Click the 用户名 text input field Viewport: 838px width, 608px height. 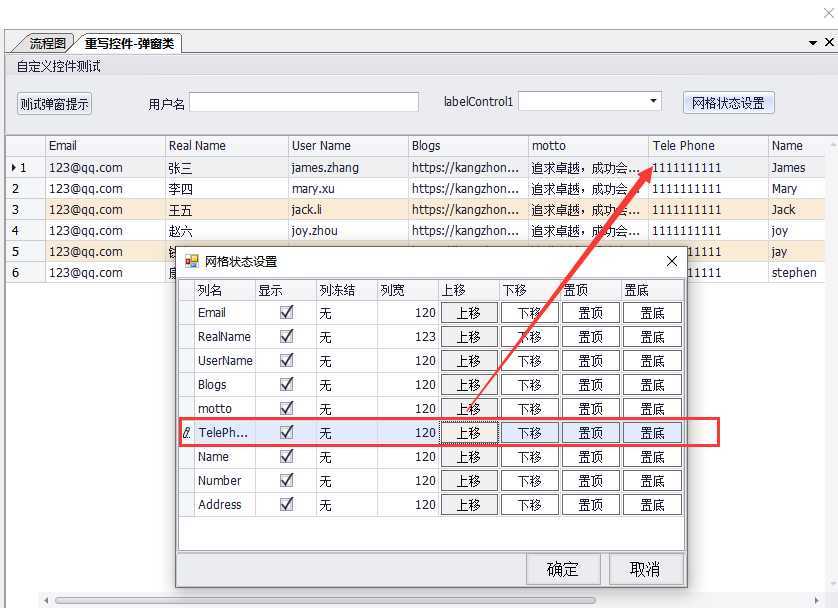(x=304, y=102)
